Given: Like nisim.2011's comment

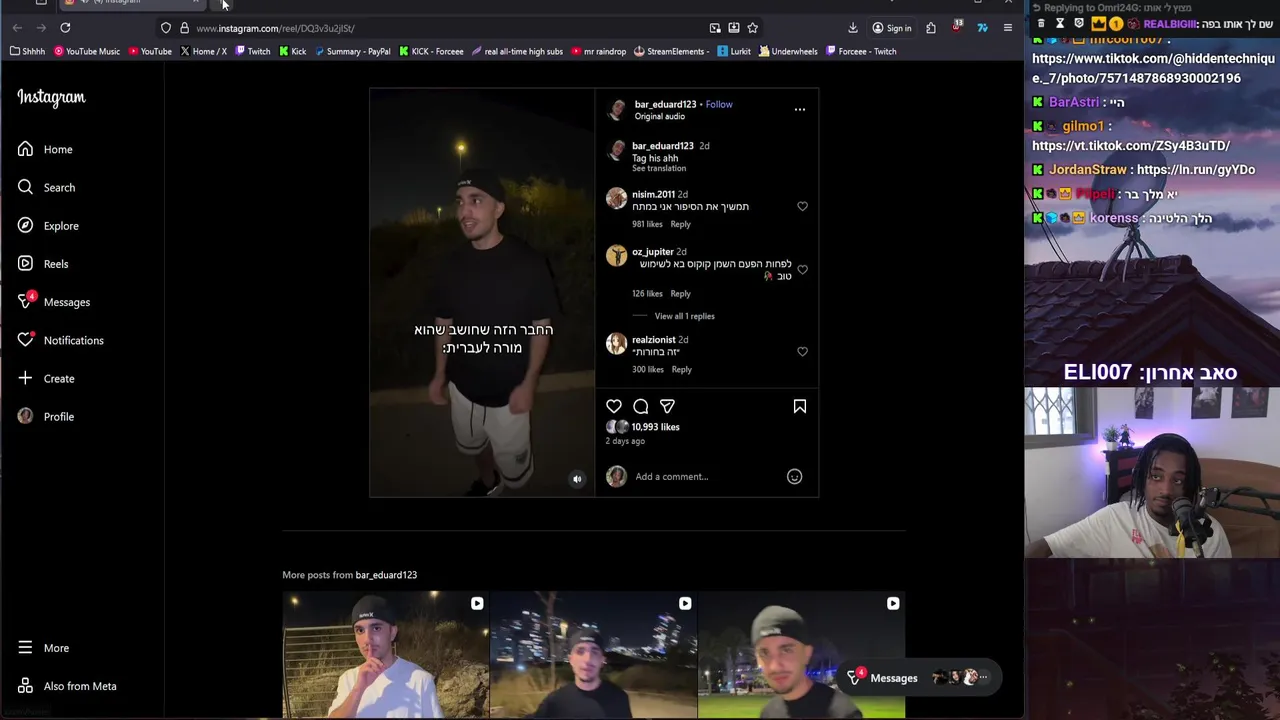Looking at the screenshot, I should click(x=802, y=206).
